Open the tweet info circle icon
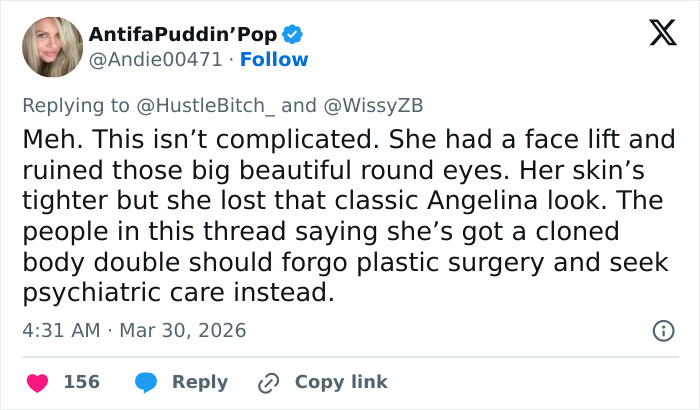This screenshot has width=700, height=410. pos(662,330)
